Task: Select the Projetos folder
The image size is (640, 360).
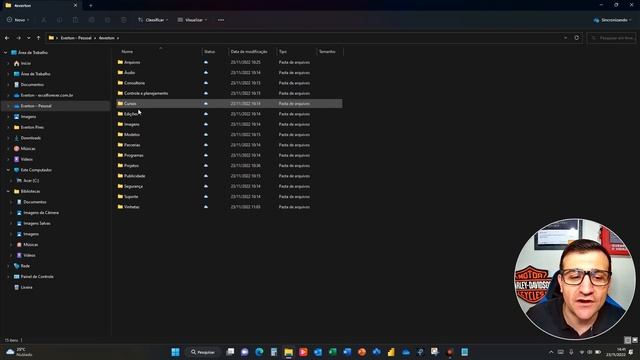Action: pyautogui.click(x=131, y=165)
